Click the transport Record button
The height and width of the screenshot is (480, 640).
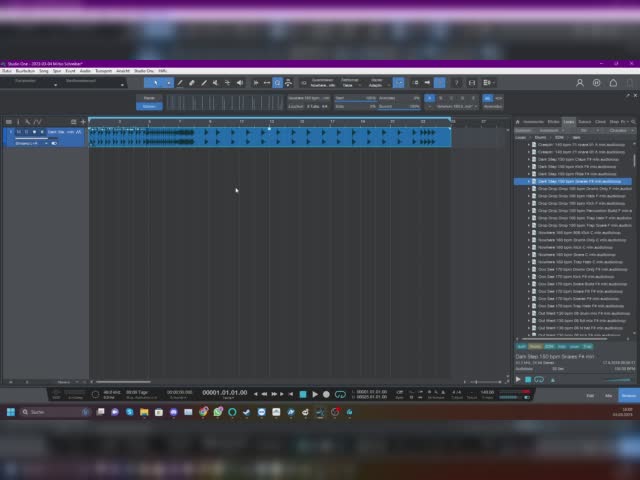point(326,394)
